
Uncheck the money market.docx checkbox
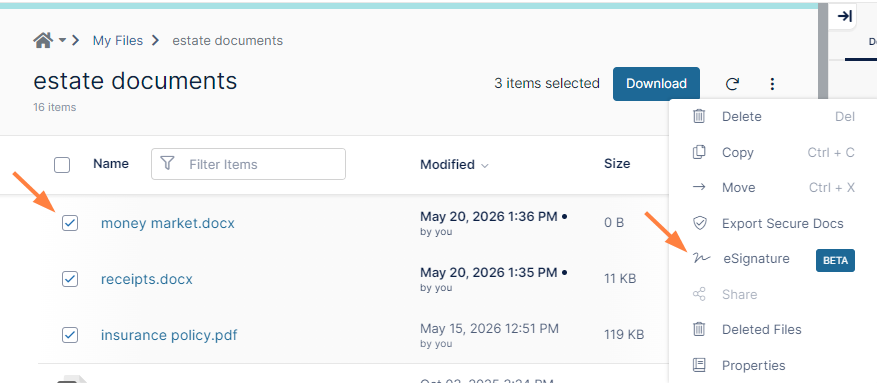click(x=70, y=223)
